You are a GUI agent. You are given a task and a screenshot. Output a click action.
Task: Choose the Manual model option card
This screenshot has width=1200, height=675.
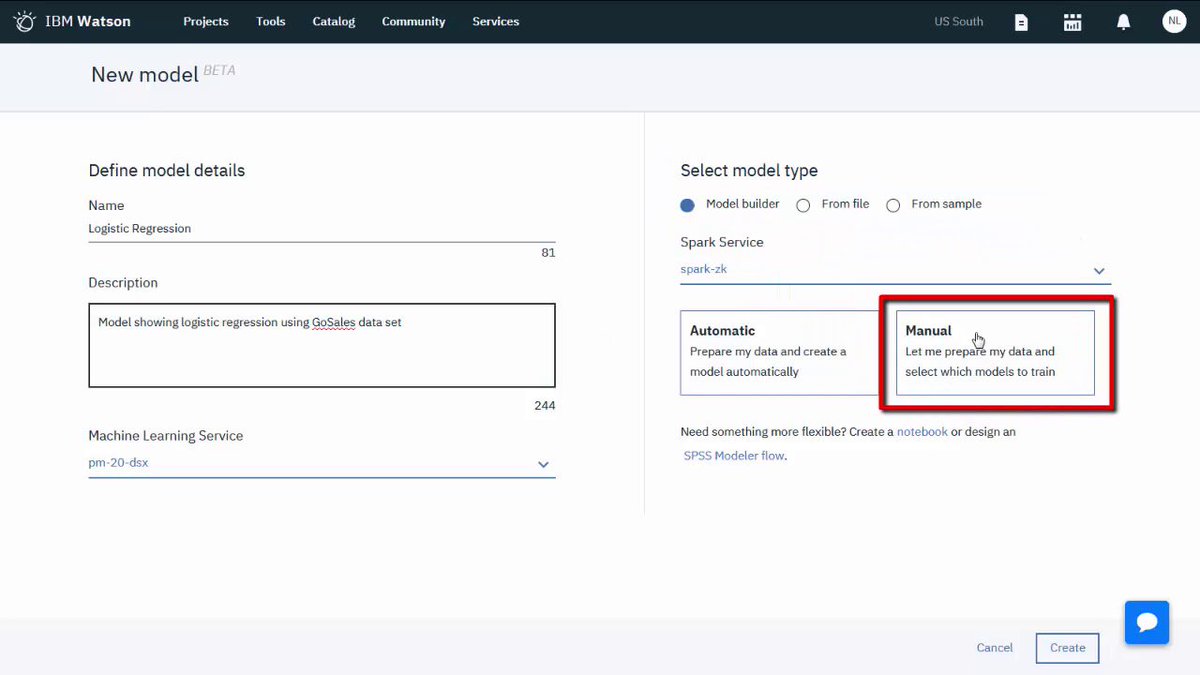click(995, 352)
